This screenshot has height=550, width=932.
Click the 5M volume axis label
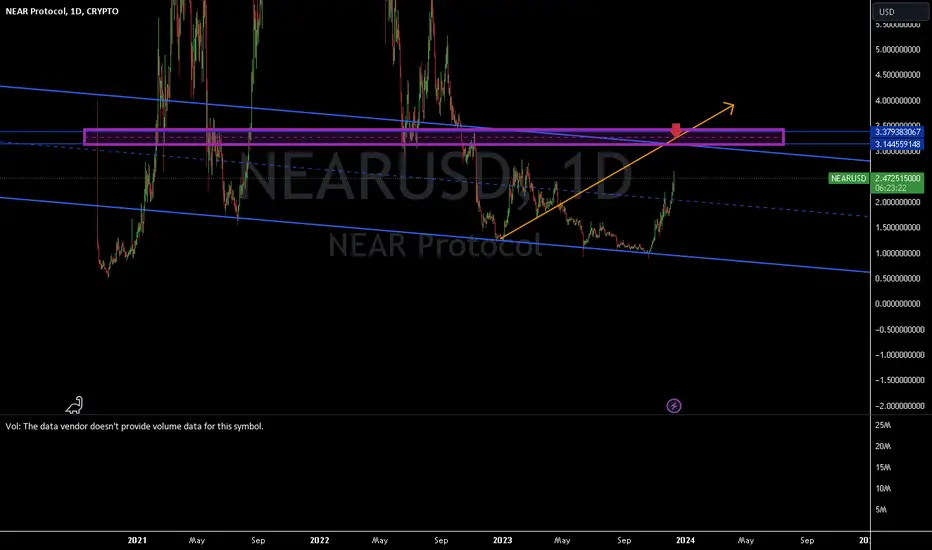pyautogui.click(x=881, y=510)
